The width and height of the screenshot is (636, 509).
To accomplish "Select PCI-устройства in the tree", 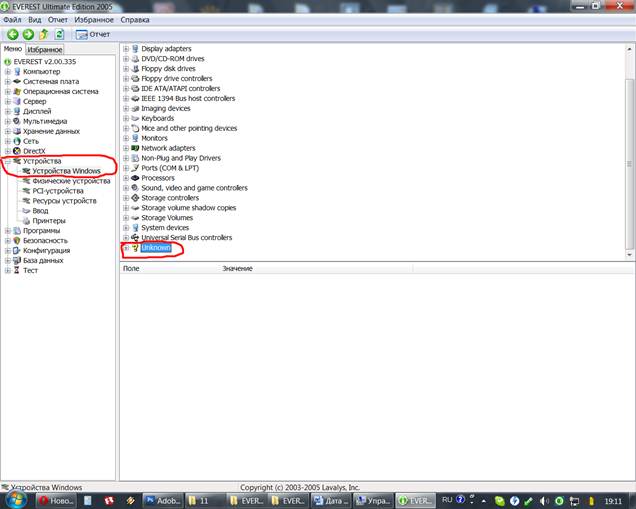I will click(x=58, y=191).
